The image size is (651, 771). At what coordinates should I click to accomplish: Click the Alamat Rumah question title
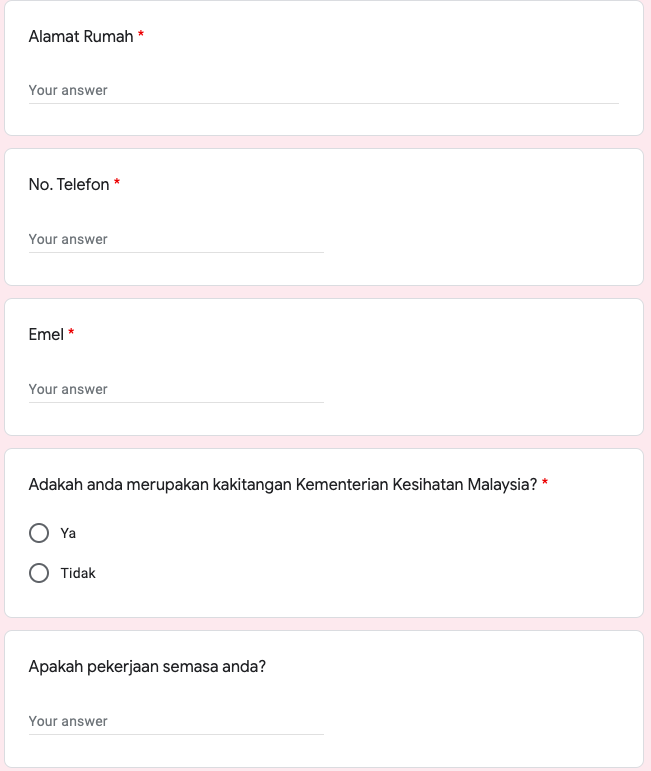point(81,36)
